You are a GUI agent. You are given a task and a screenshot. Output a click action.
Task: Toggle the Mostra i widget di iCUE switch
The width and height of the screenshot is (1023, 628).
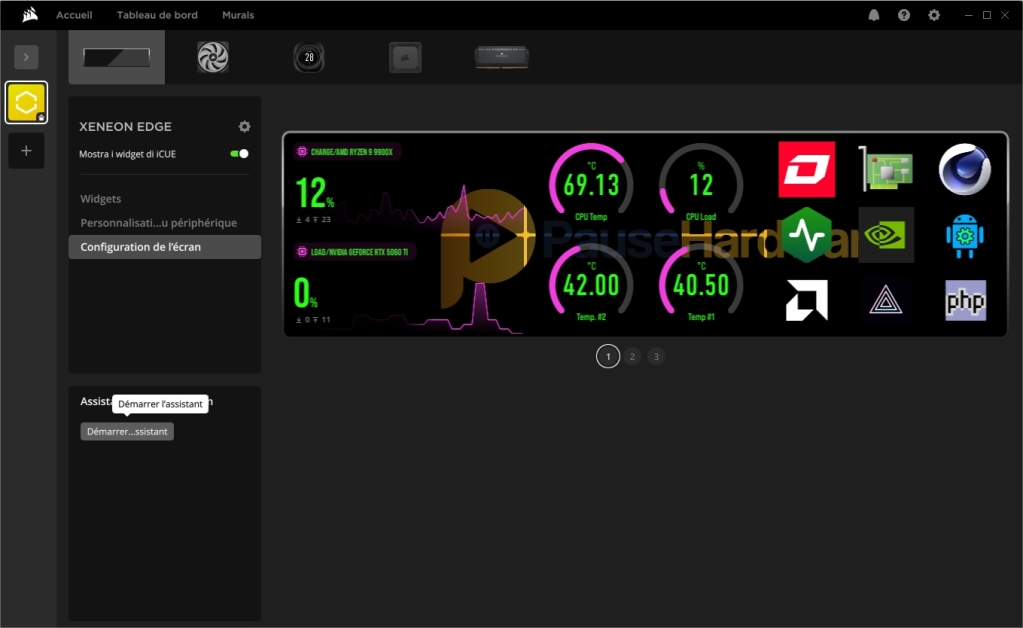click(x=239, y=154)
